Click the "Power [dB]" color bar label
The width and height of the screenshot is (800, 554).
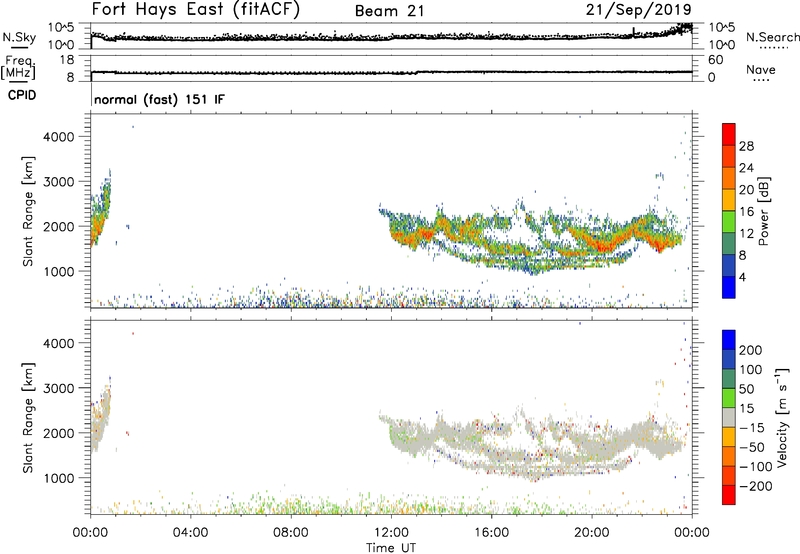[763, 211]
